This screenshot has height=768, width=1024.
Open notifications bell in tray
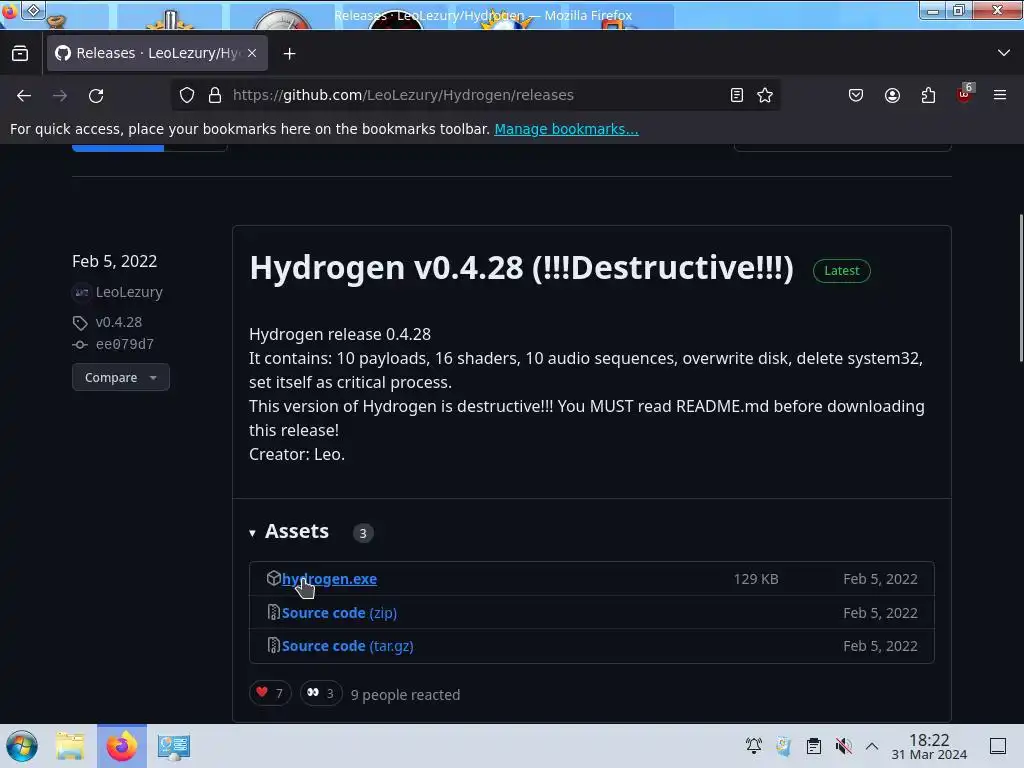coord(754,746)
